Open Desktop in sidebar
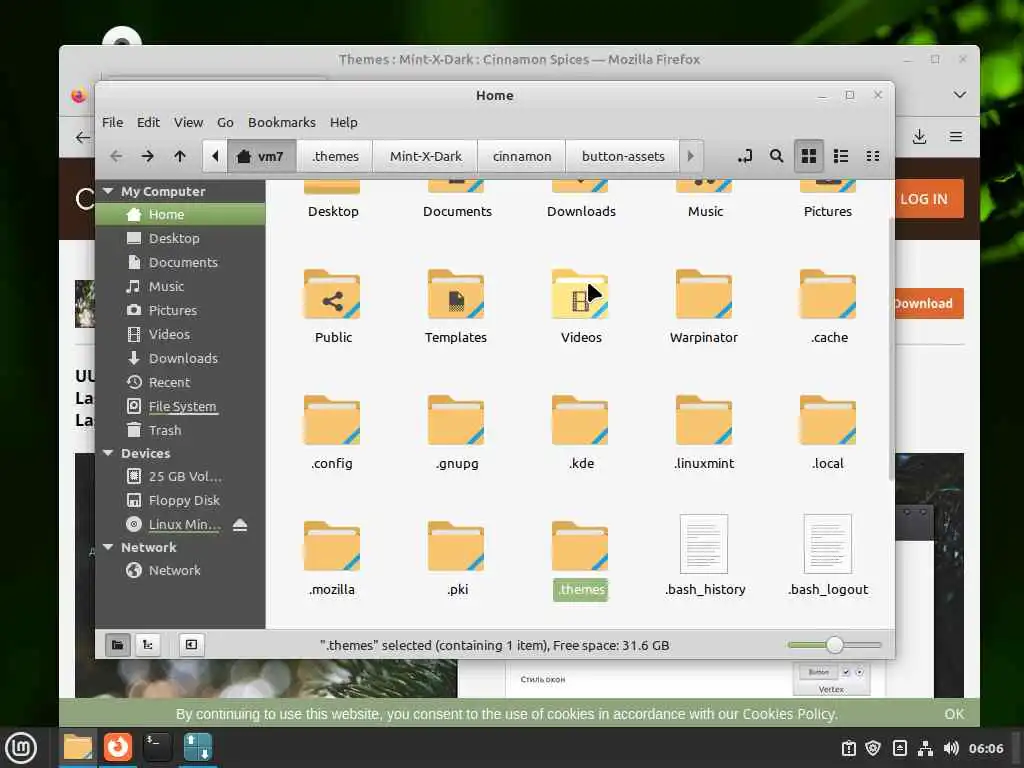This screenshot has width=1024, height=768. (x=180, y=238)
